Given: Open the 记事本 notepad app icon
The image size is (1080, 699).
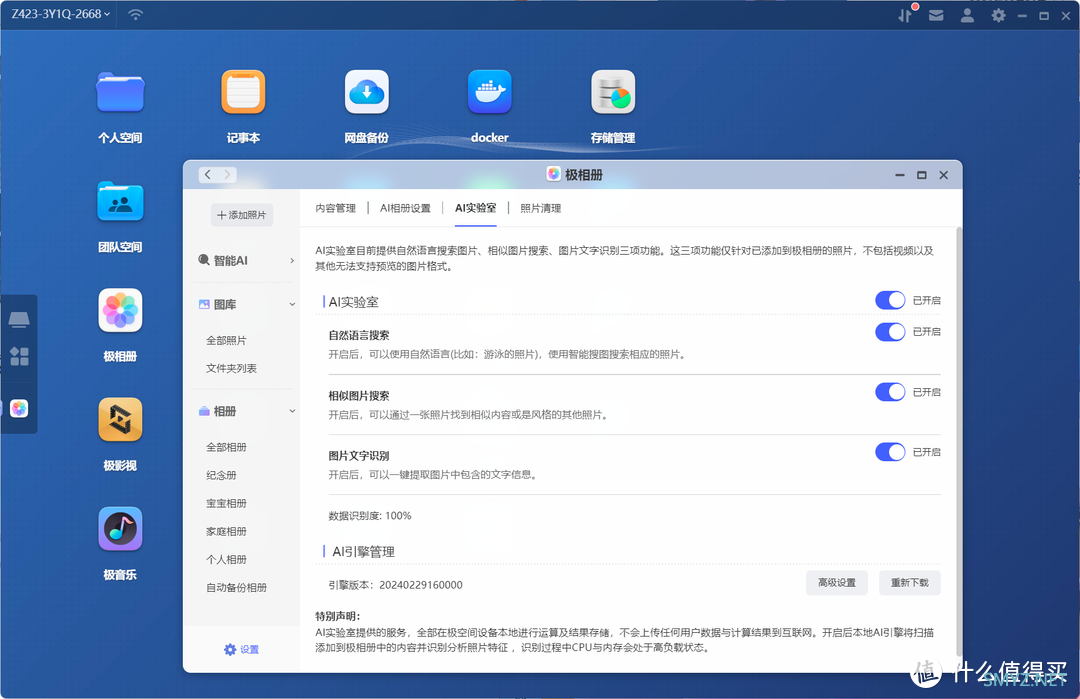Looking at the screenshot, I should (x=243, y=92).
